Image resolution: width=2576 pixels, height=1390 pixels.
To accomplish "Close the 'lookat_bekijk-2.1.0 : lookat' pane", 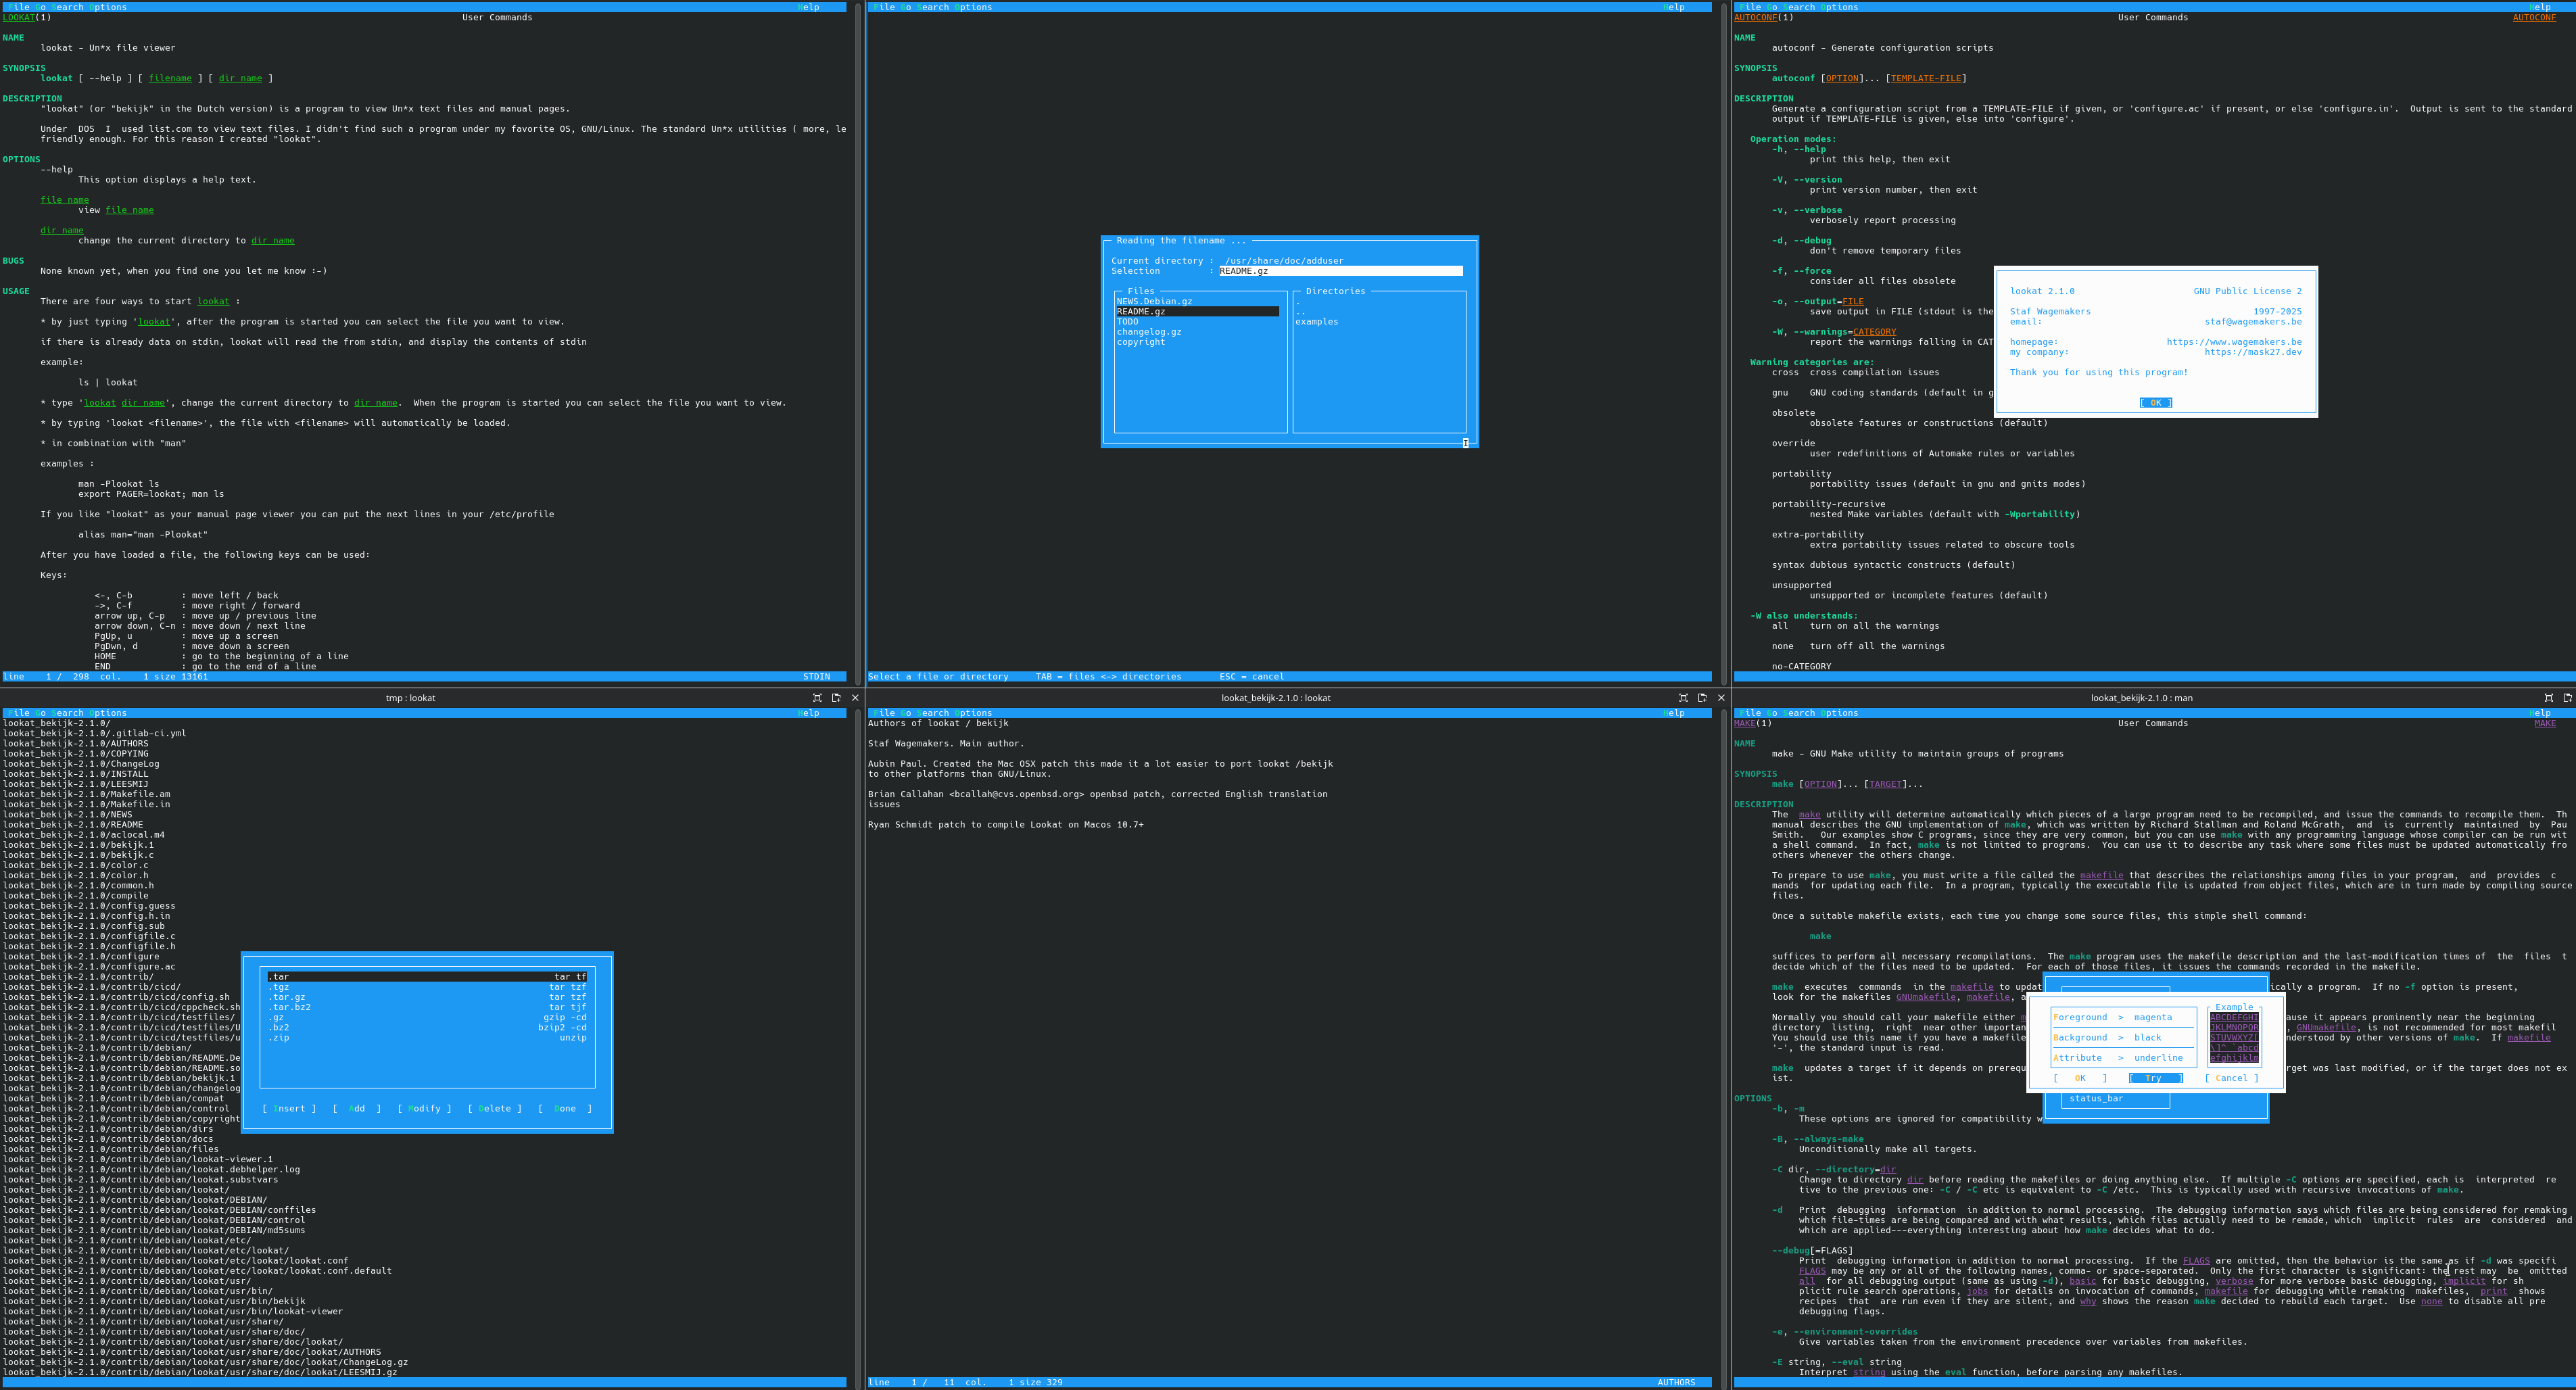I will click(x=1721, y=698).
